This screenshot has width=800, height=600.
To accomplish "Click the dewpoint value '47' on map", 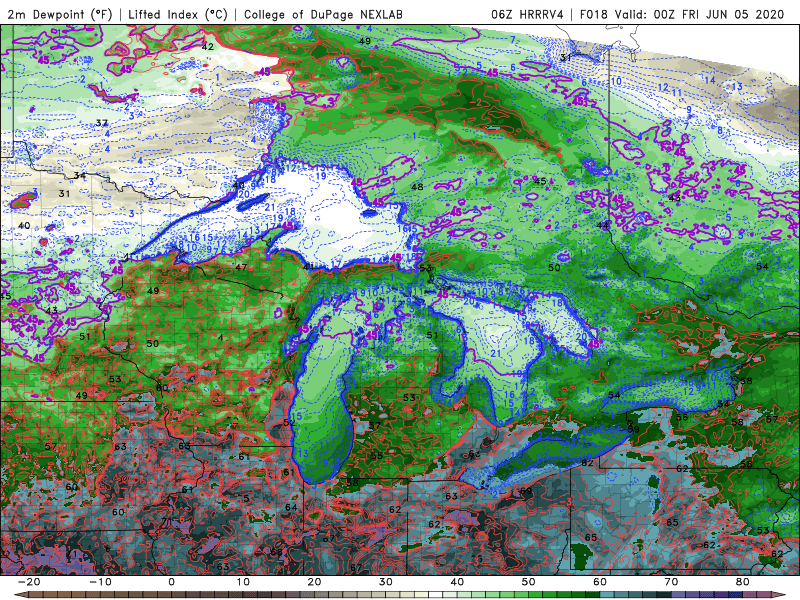I will pos(241,267).
